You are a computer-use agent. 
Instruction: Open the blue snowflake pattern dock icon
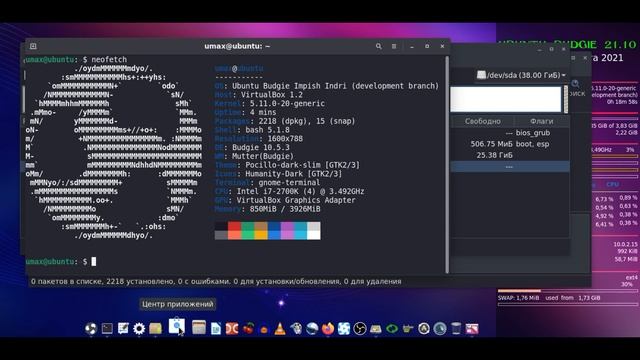coord(344,329)
